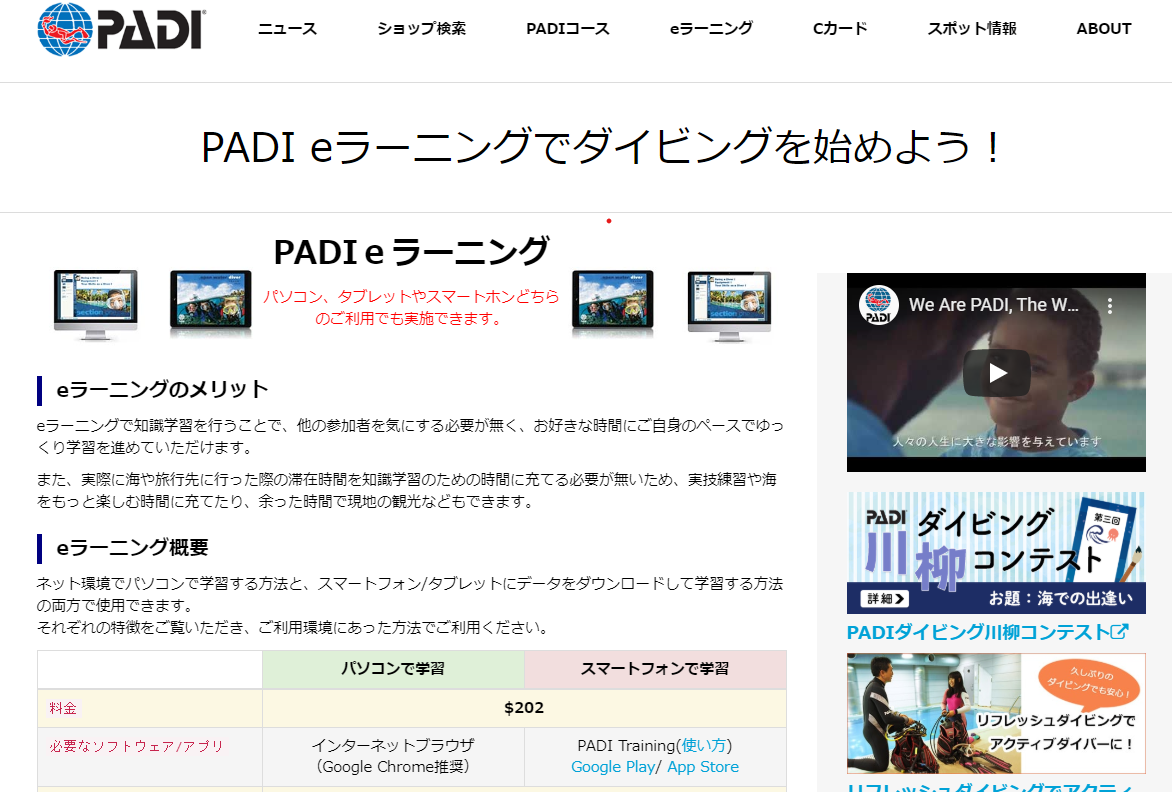Image resolution: width=1172 pixels, height=792 pixels.
Task: Click the first desktop monitor image
Action: click(95, 303)
